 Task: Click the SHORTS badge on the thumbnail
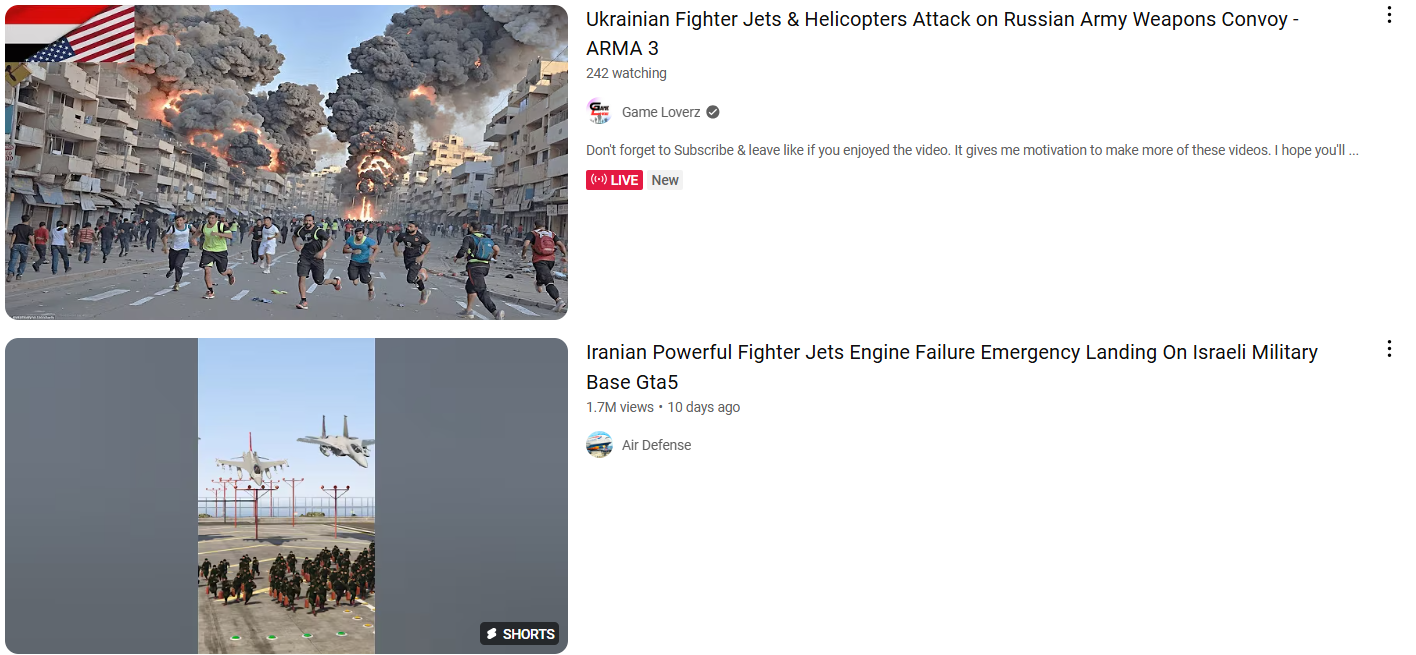point(520,634)
